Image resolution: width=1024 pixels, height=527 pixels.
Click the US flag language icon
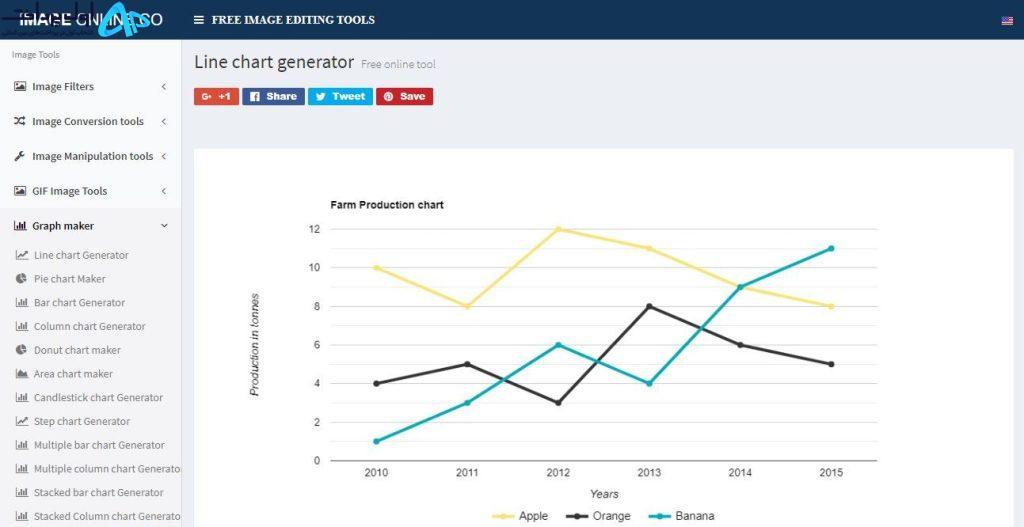(x=1007, y=21)
